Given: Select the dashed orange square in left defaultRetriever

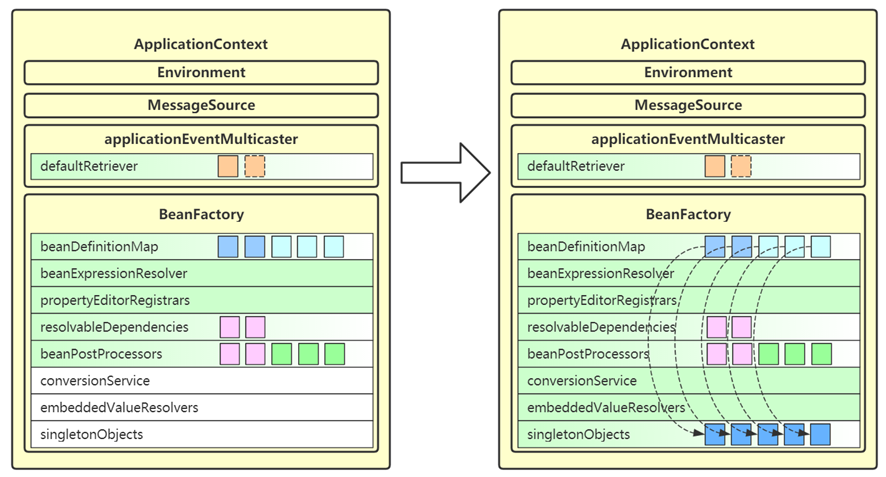Looking at the screenshot, I should click(255, 167).
